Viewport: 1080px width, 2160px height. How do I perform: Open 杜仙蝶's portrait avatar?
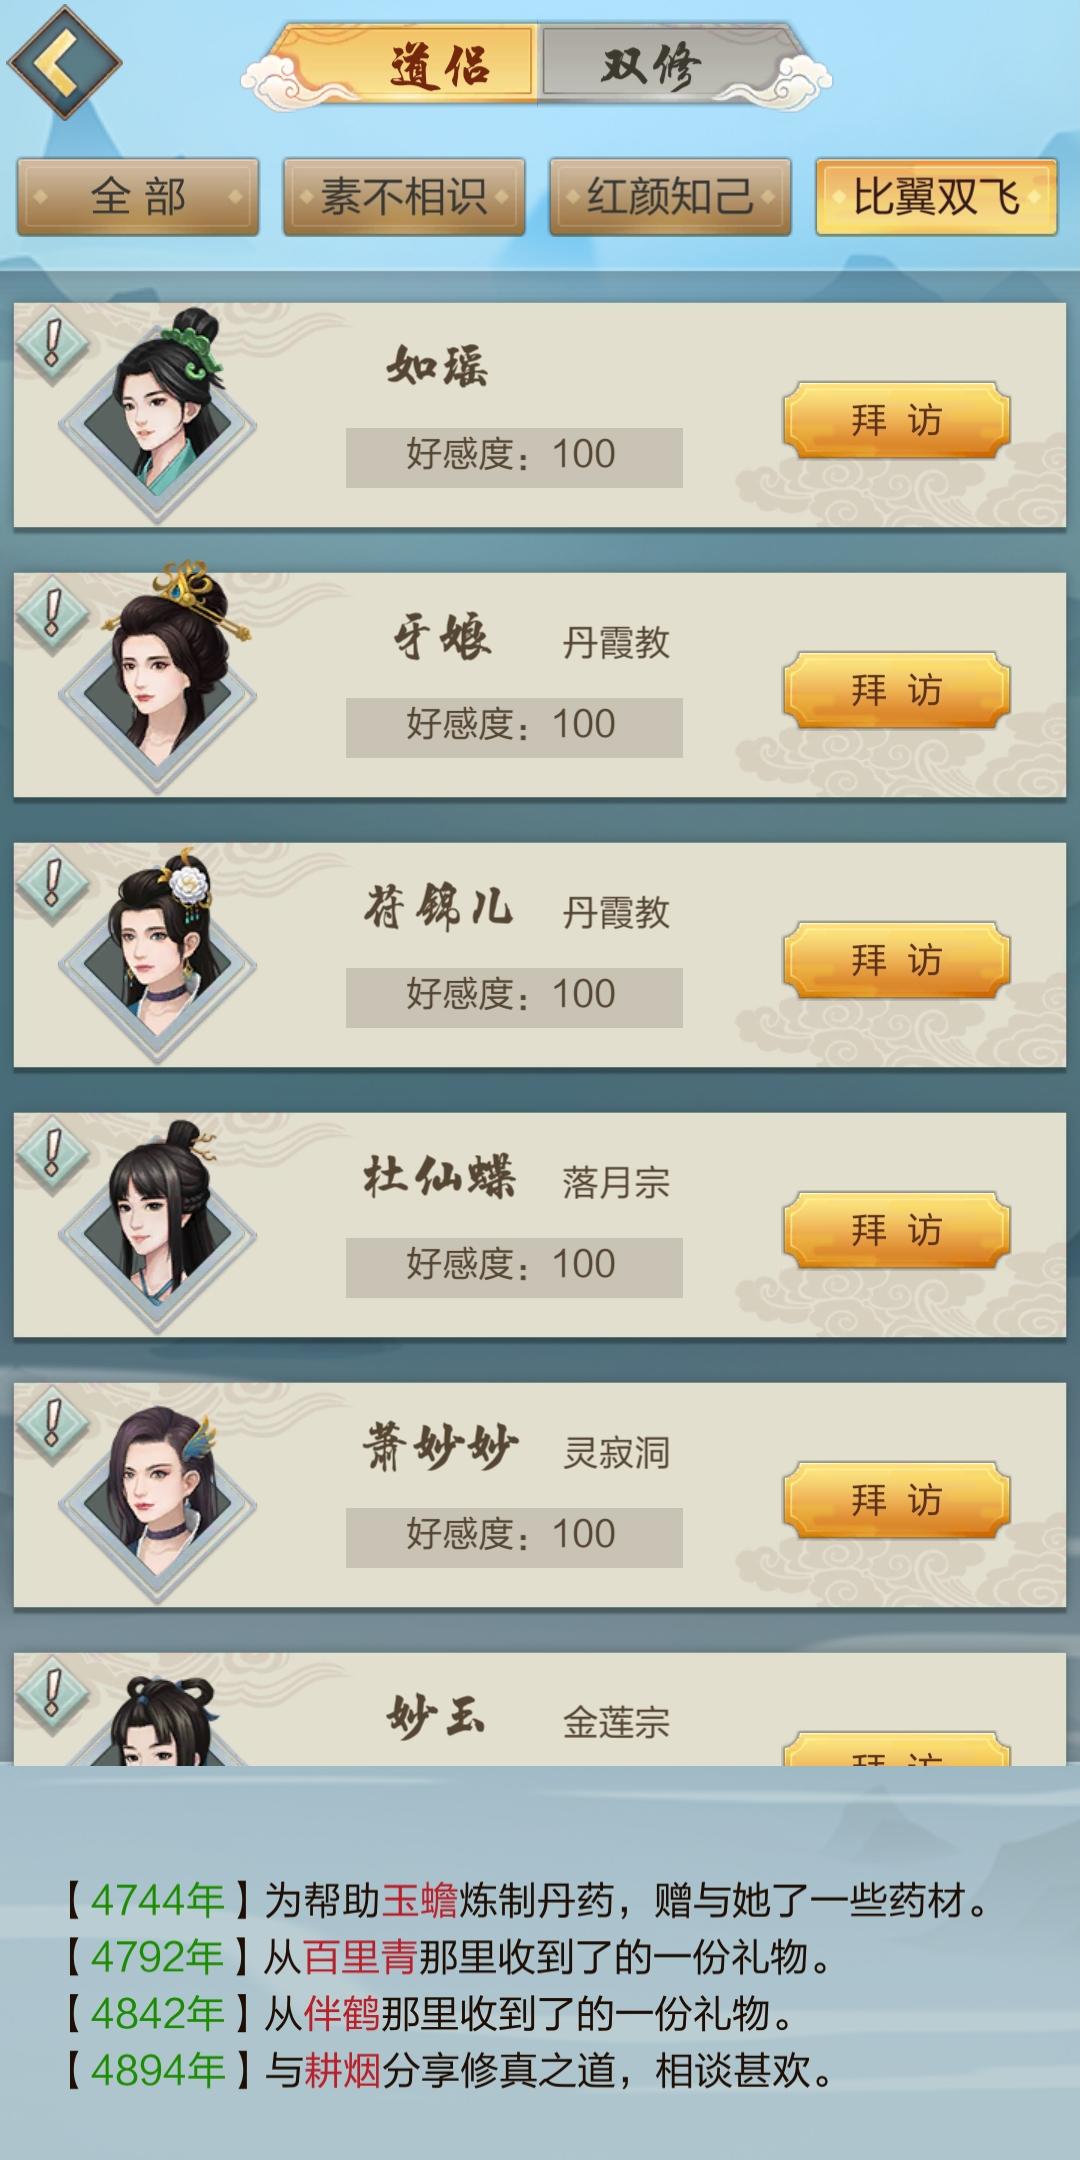click(x=158, y=1225)
